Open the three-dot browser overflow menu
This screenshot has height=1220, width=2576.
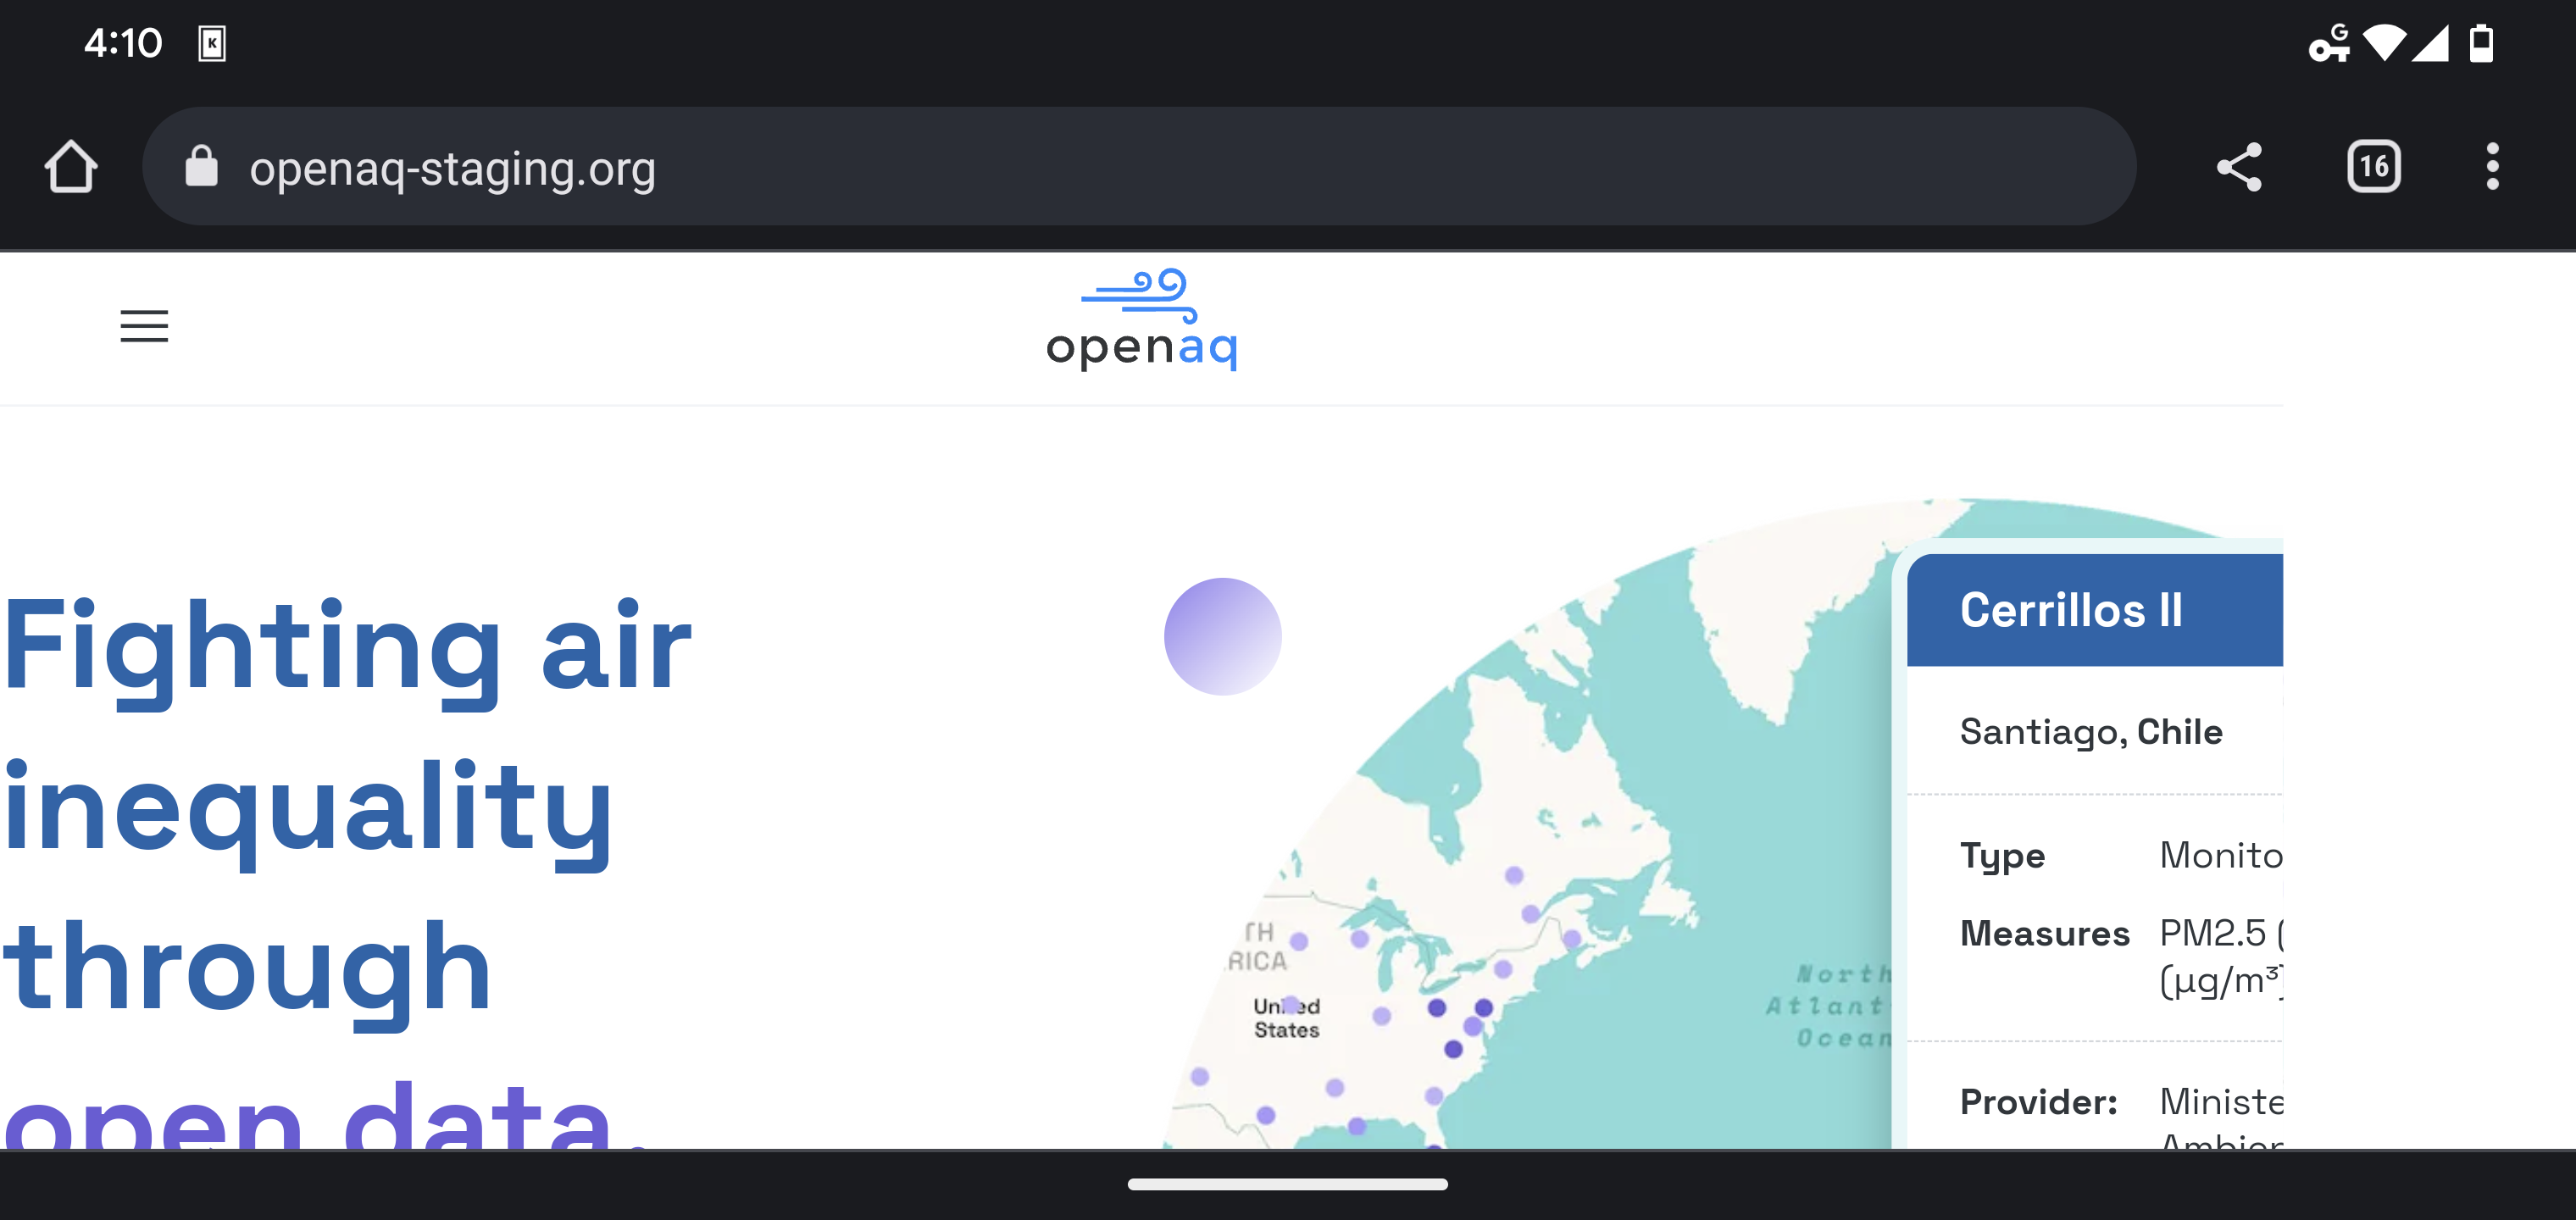(x=2492, y=166)
